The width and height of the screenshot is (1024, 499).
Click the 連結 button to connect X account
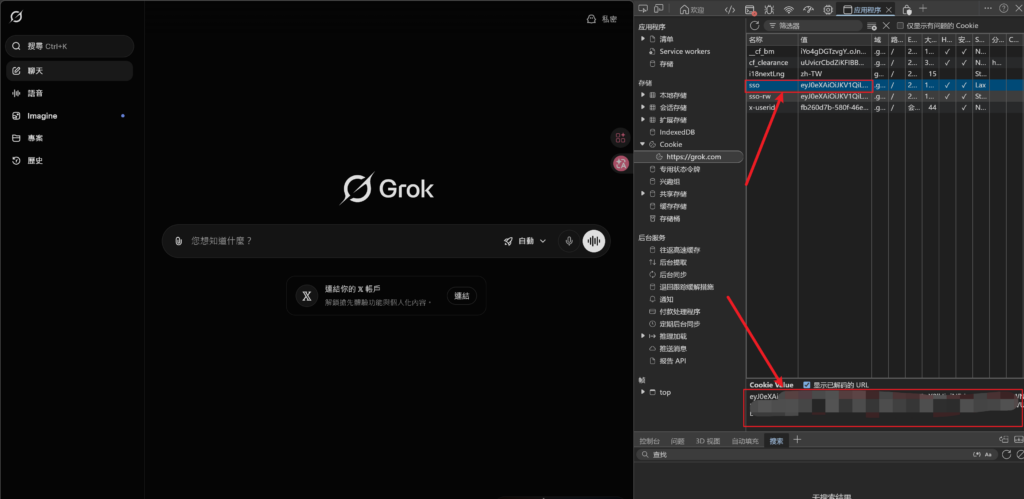(x=461, y=295)
